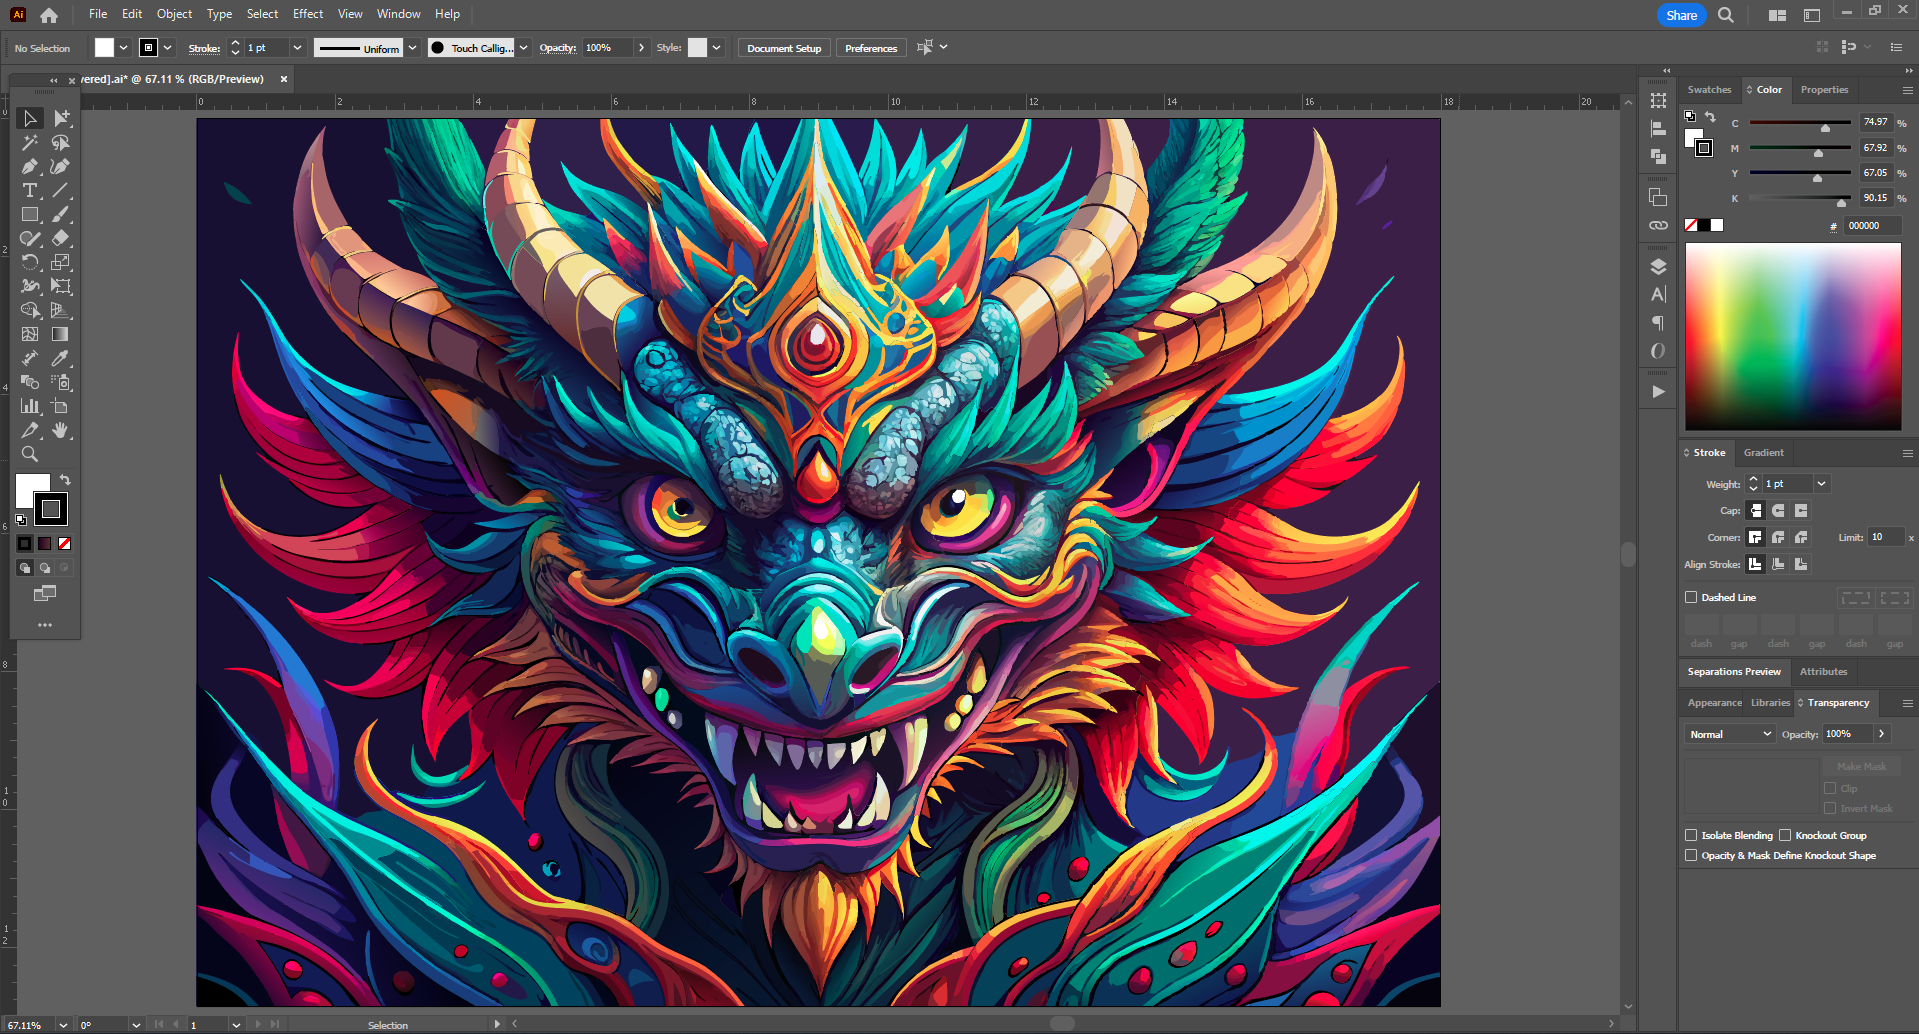Switch to the Gradient tab

click(1763, 453)
